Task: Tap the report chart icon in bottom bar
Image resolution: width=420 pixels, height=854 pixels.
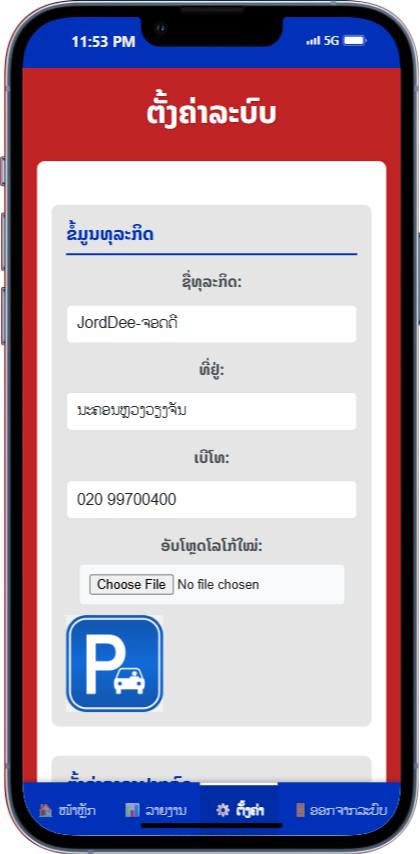Action: coord(132,810)
